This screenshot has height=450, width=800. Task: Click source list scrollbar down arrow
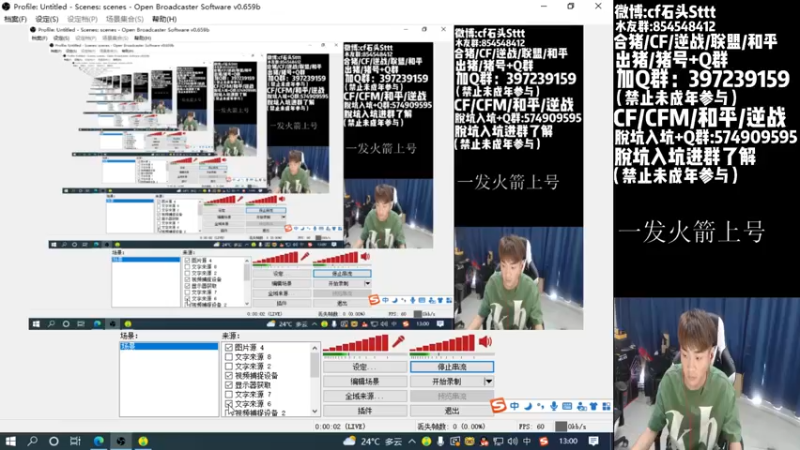pos(314,411)
